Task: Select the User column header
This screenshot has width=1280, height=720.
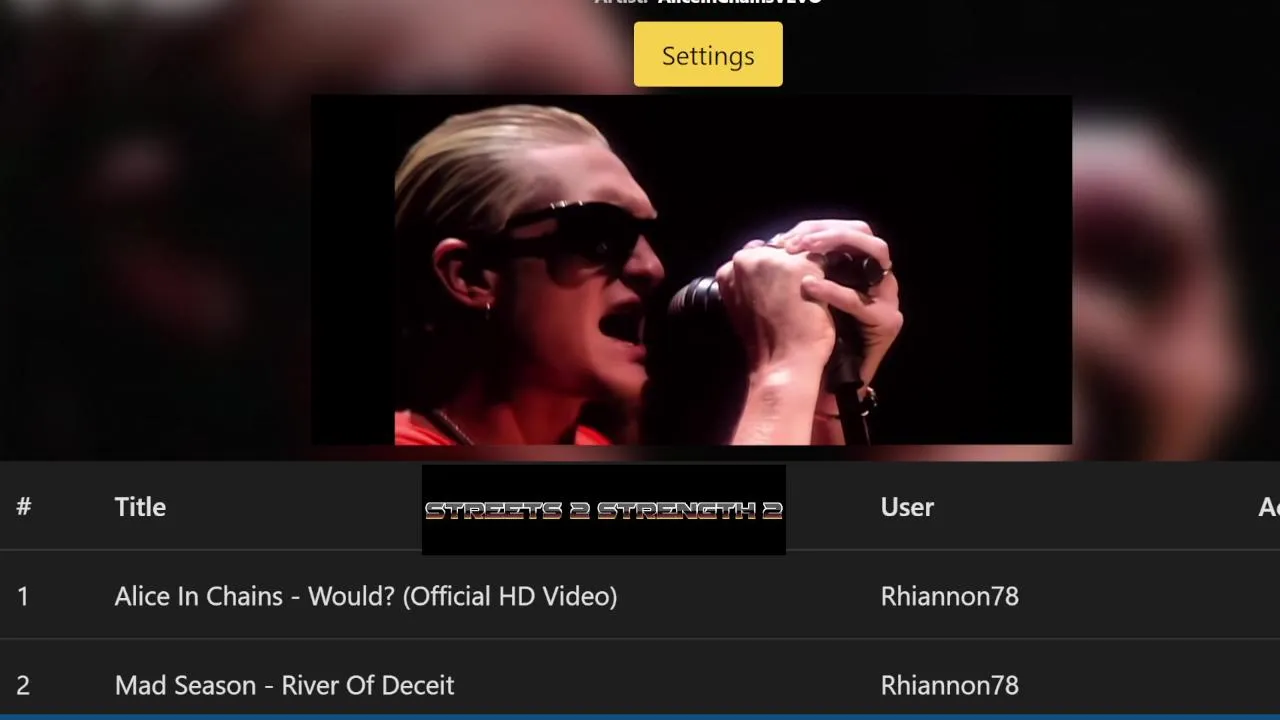Action: (907, 507)
